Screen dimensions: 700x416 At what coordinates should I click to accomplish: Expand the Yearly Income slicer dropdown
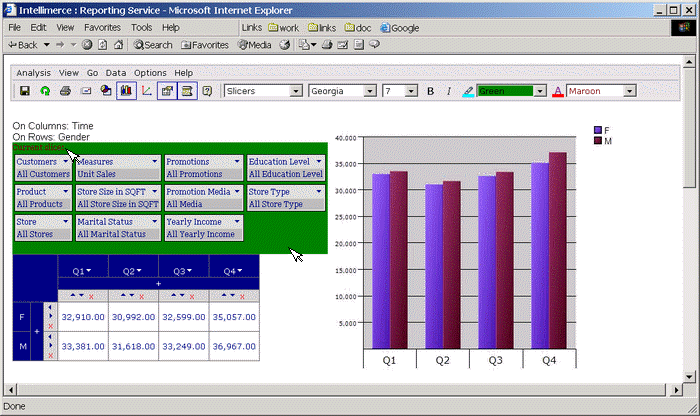click(x=237, y=221)
